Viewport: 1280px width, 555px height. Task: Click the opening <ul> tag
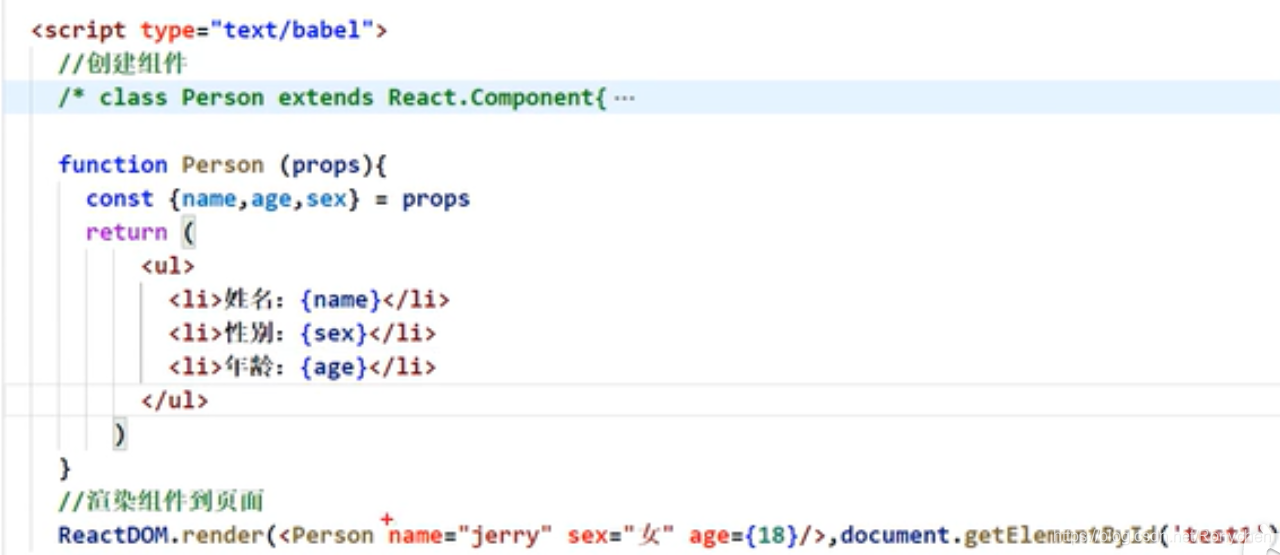coord(168,267)
